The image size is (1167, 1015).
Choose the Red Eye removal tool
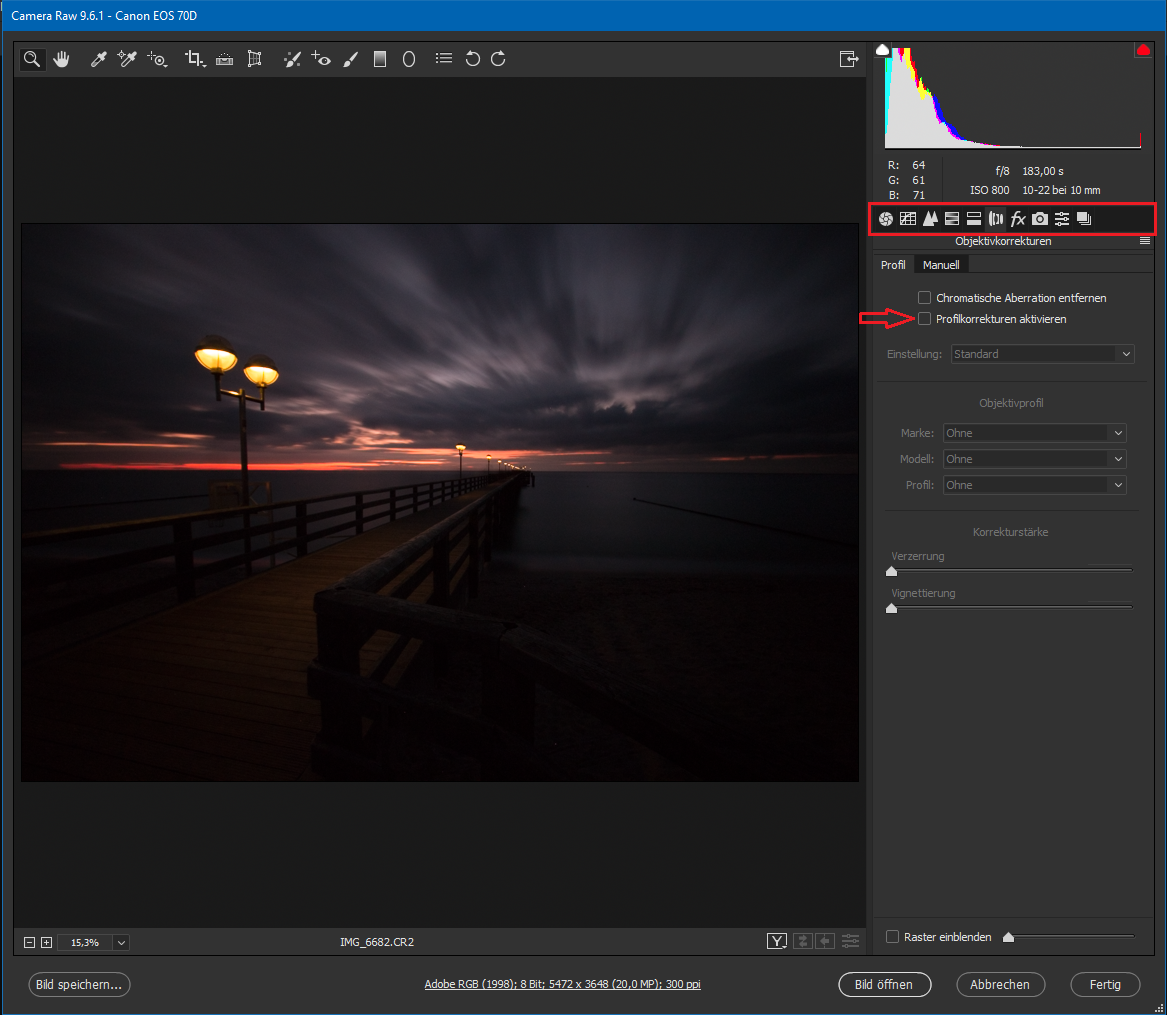click(321, 60)
